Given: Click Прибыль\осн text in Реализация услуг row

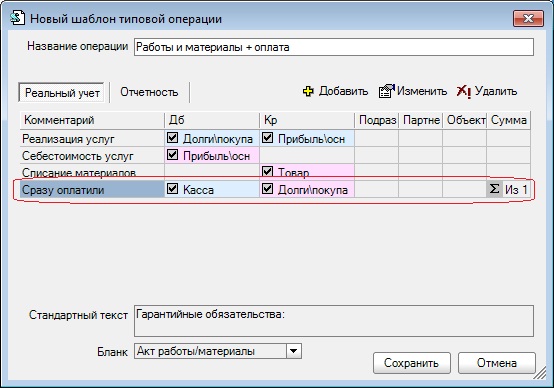Looking at the screenshot, I should pos(311,139).
